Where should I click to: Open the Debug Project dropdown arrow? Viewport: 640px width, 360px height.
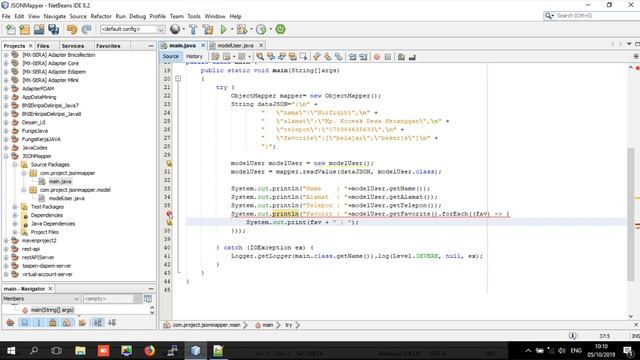[x=251, y=29]
